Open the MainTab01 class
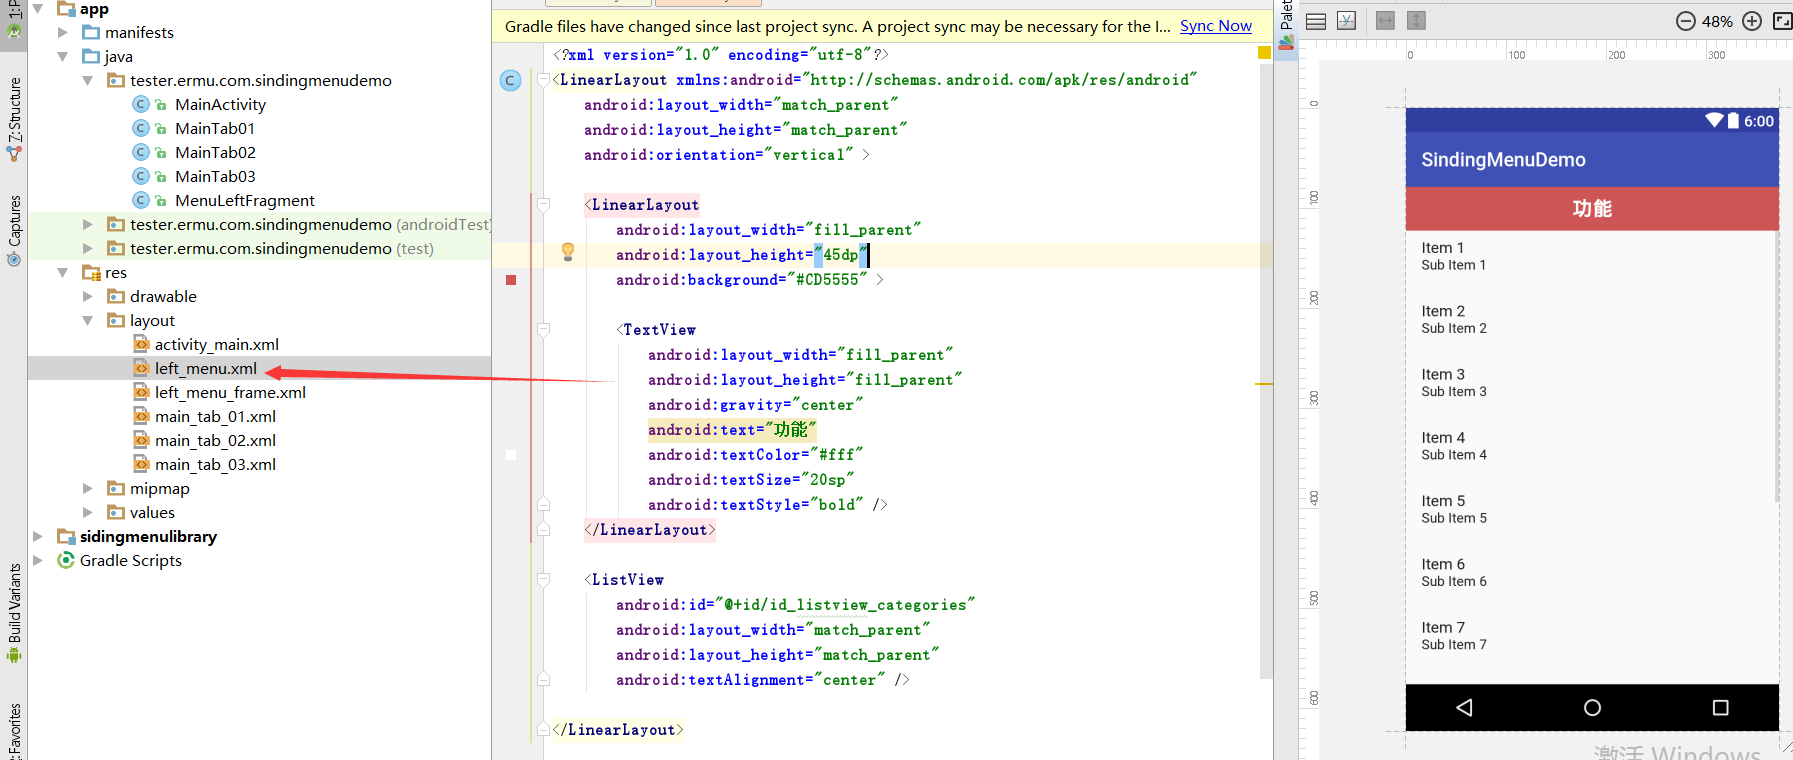The image size is (1793, 760). [215, 128]
